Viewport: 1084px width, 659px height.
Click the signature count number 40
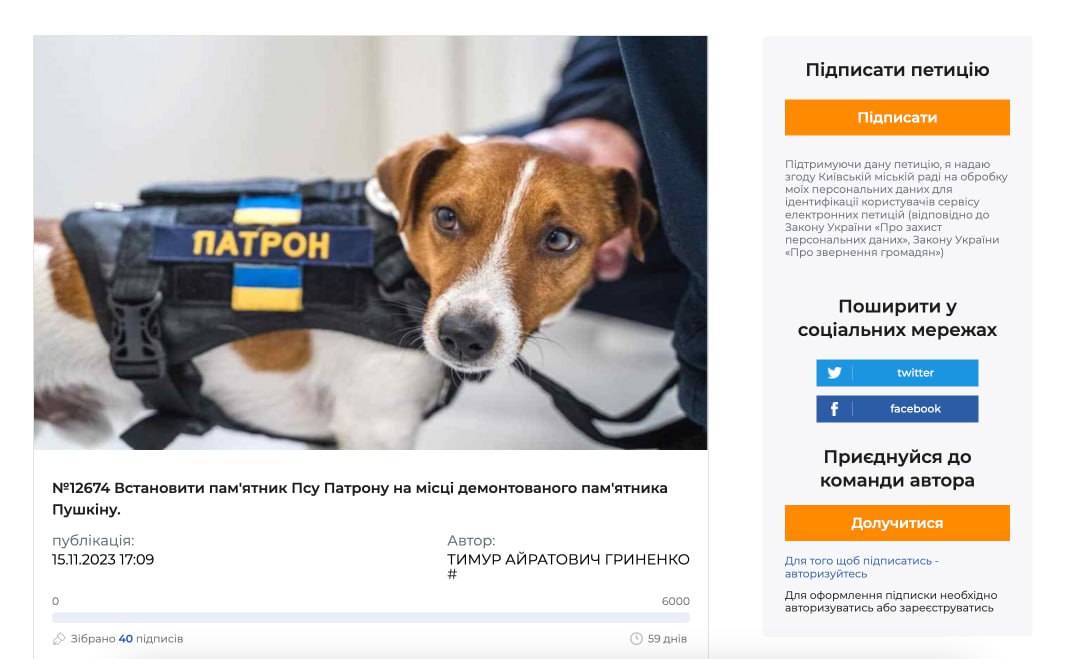point(125,639)
